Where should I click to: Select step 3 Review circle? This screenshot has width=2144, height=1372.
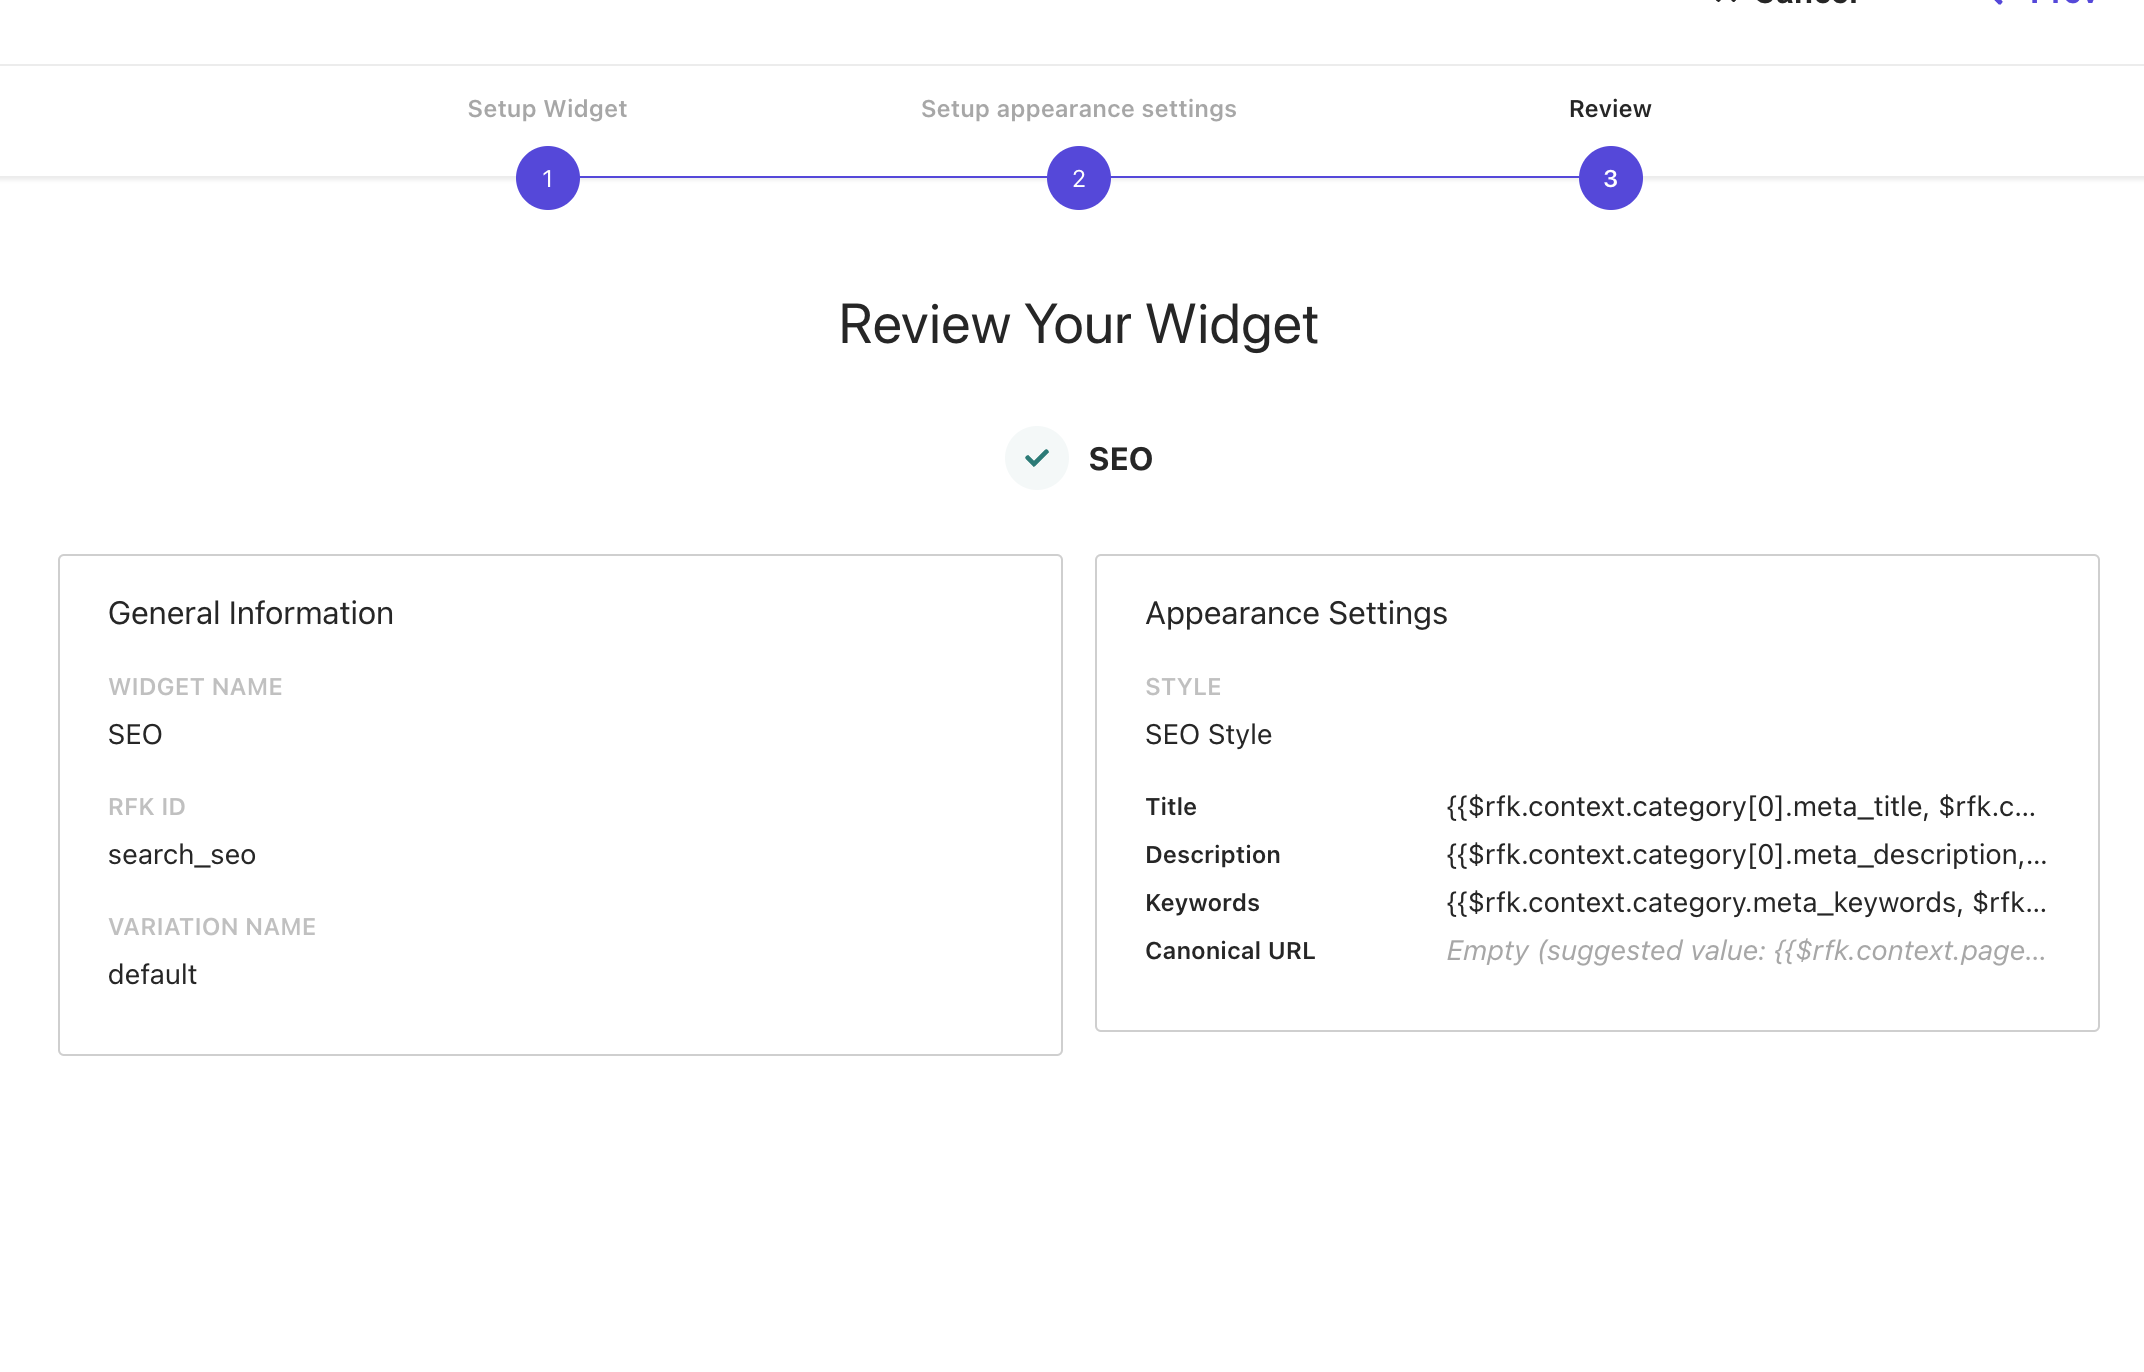1610,178
